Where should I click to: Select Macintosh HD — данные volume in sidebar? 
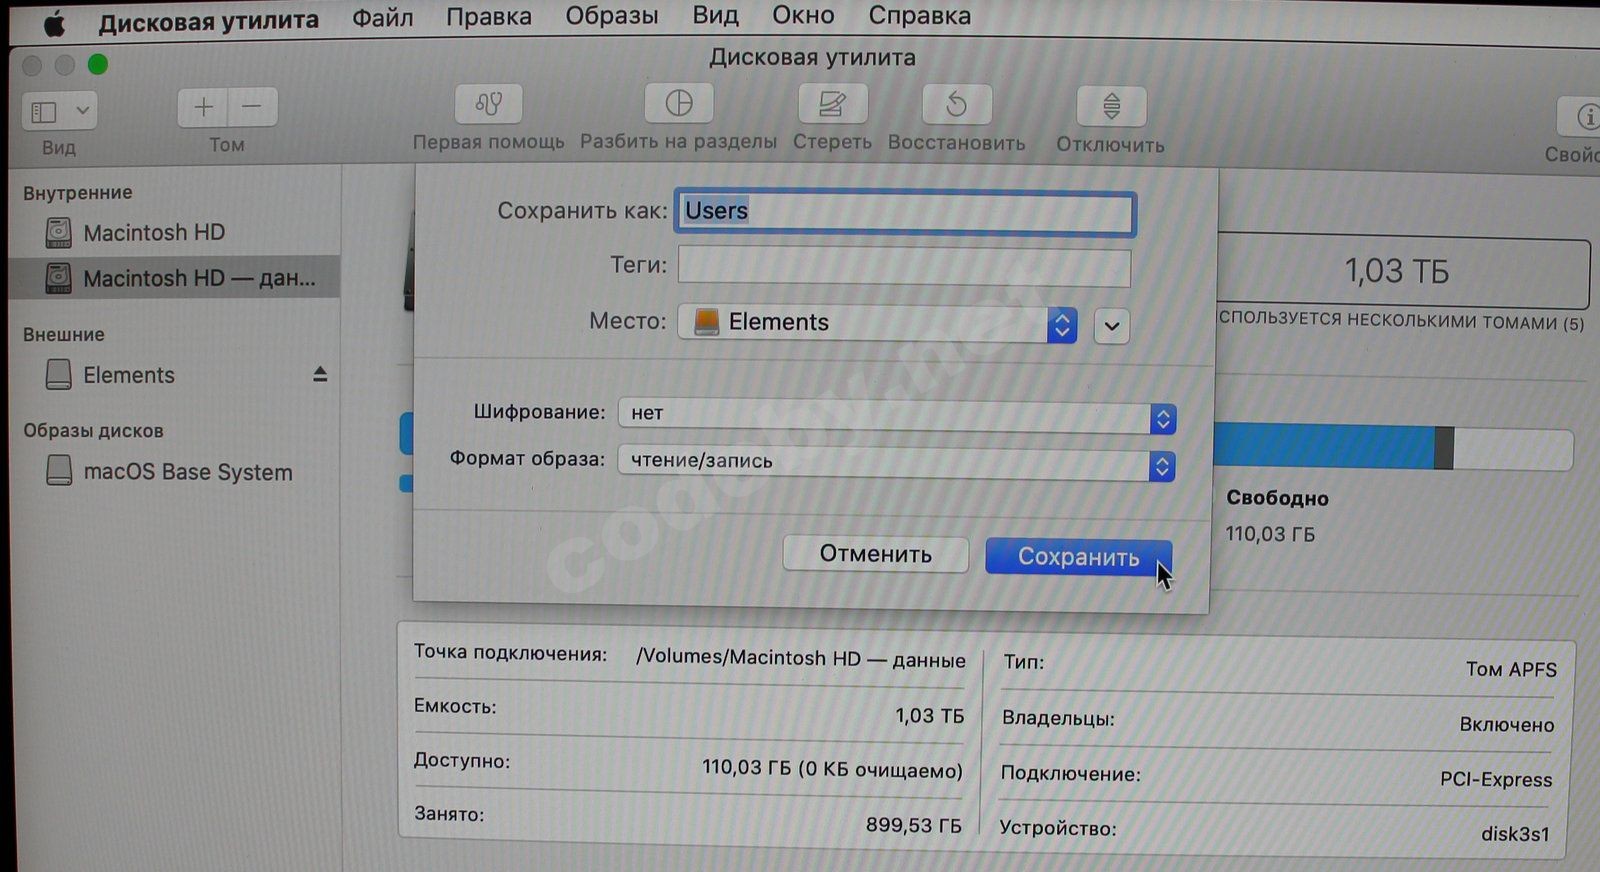(175, 278)
